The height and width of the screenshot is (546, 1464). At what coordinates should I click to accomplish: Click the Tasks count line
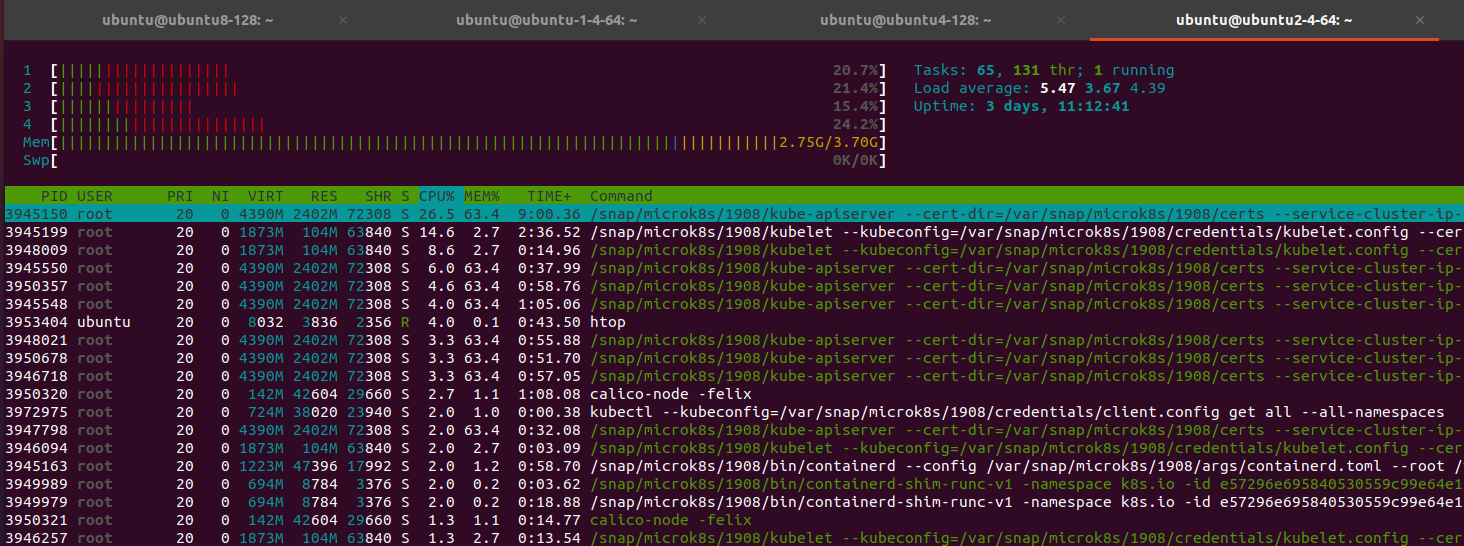[1044, 71]
